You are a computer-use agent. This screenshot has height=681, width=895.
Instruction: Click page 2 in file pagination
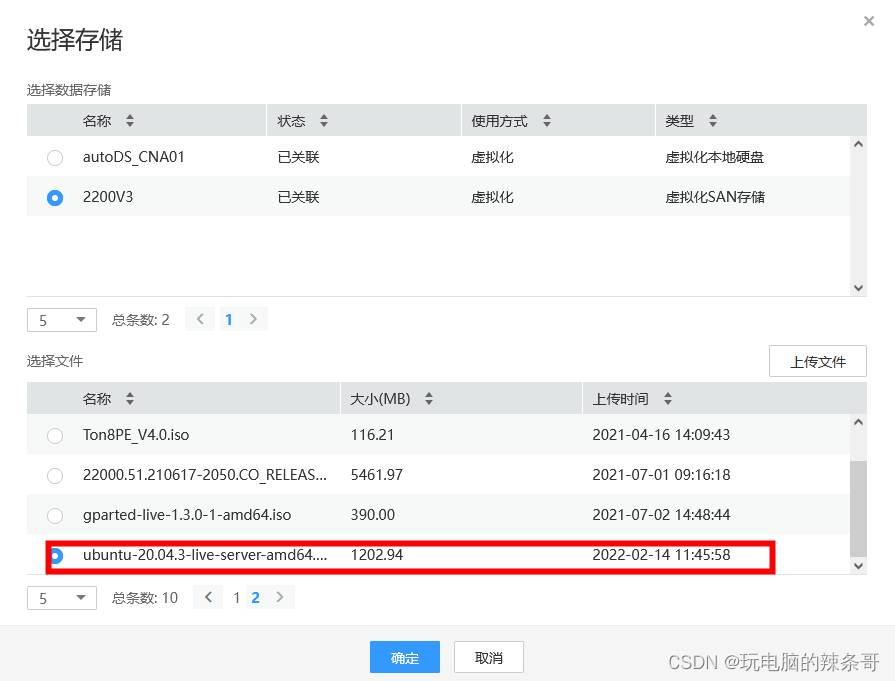pos(256,598)
